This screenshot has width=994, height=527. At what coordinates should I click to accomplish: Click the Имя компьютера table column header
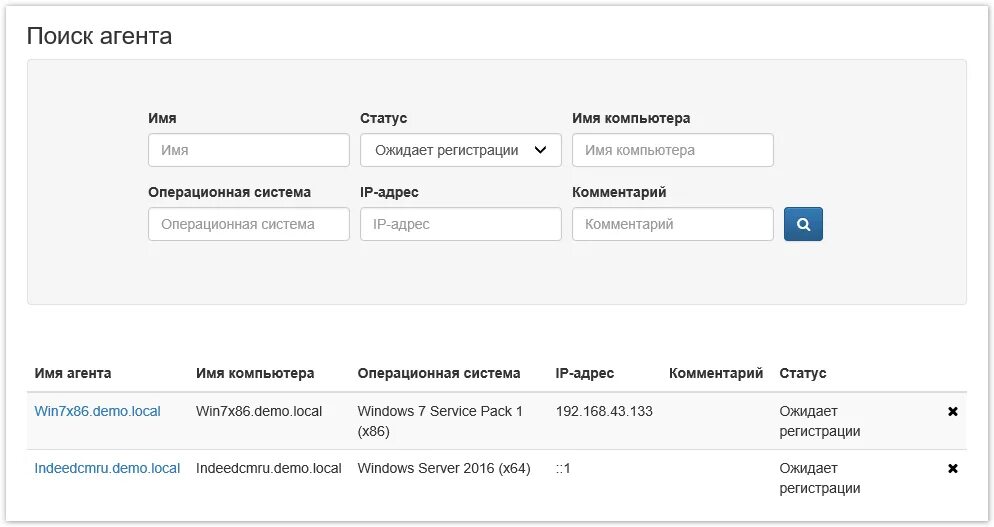255,373
